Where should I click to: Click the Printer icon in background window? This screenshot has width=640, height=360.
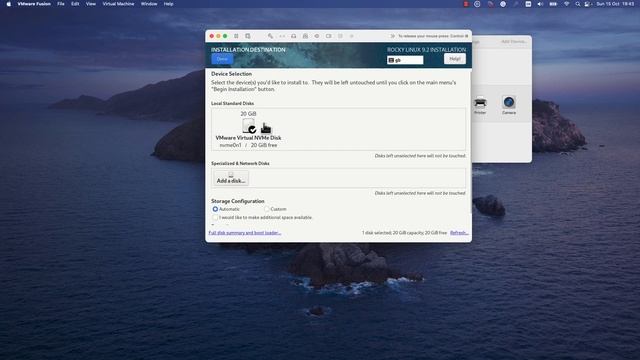480,104
